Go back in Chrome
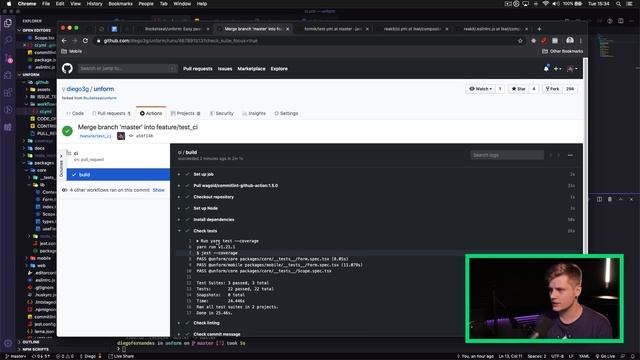The width and height of the screenshot is (640, 360). (x=64, y=41)
